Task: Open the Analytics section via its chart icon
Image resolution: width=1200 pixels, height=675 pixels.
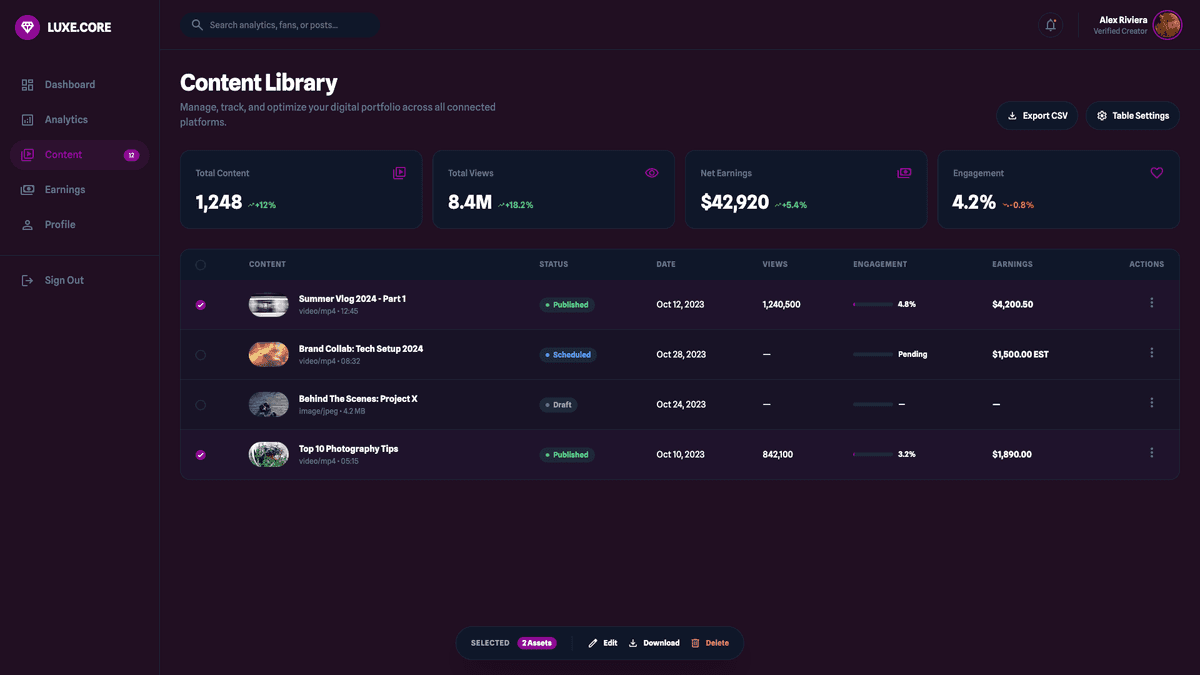Action: pos(28,119)
